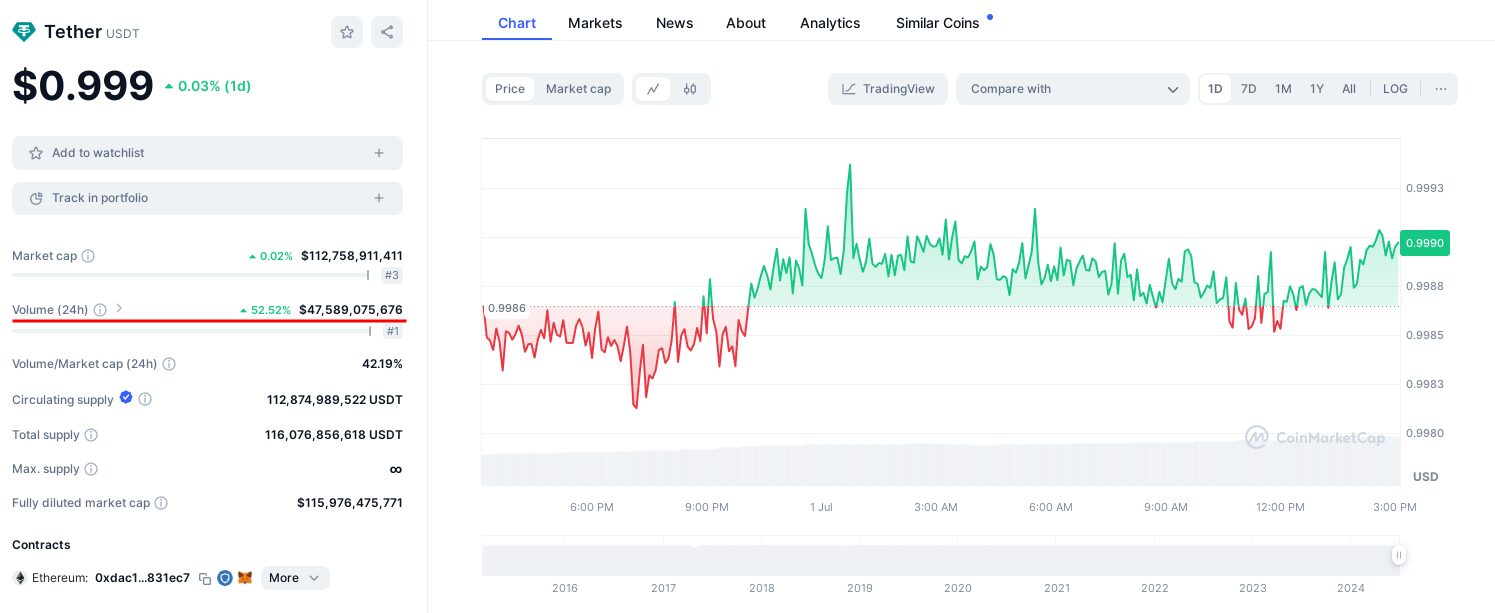
Task: Switch to candlestick chart view icon
Action: 690,89
